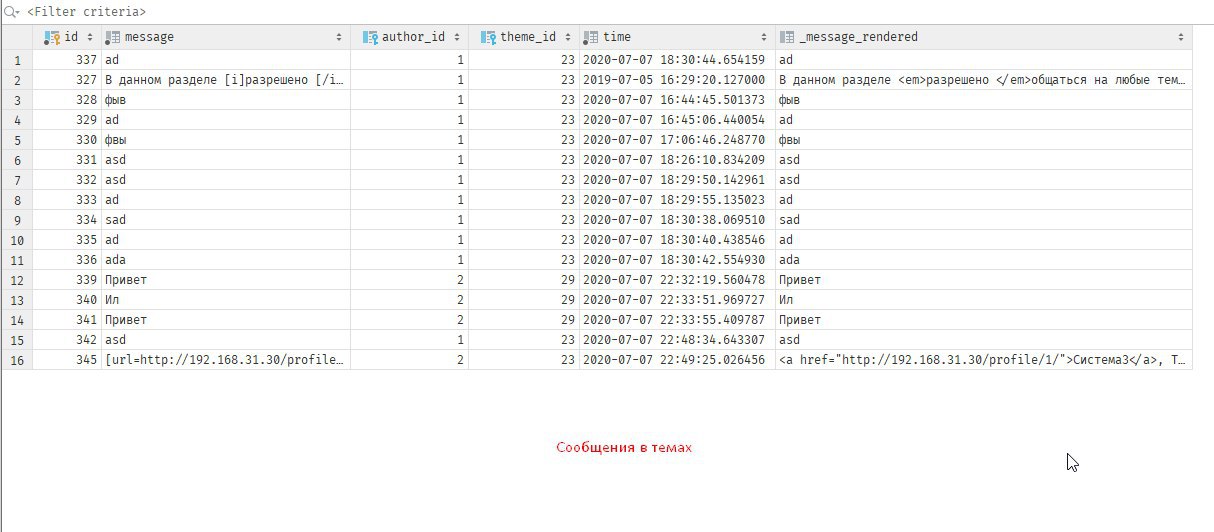Viewport: 1214px width, 532px height.
Task: Select the _message_rendered column header
Action: click(984, 37)
